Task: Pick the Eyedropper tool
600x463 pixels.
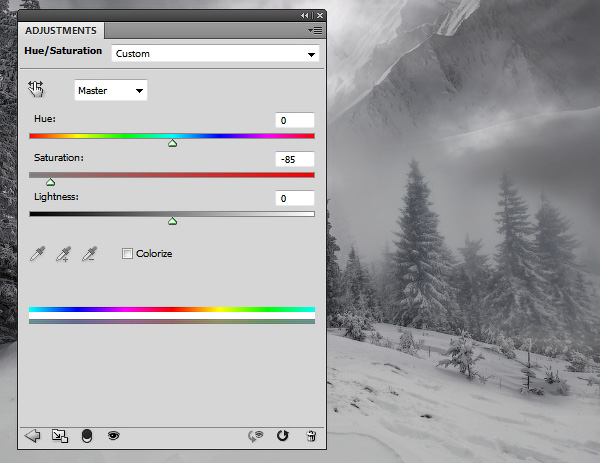Action: (x=38, y=253)
